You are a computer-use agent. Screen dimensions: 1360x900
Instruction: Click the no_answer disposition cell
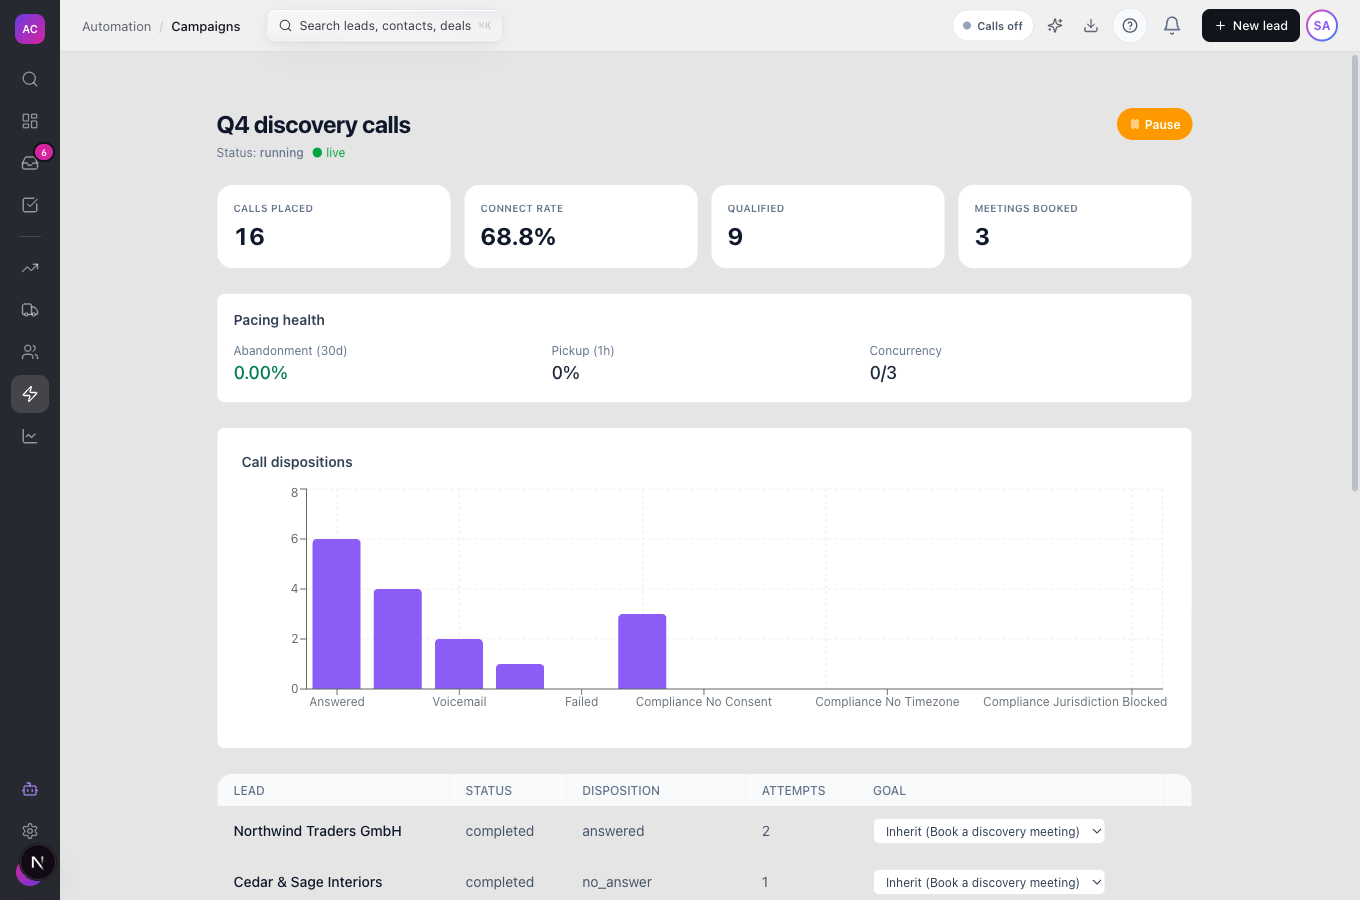(617, 882)
